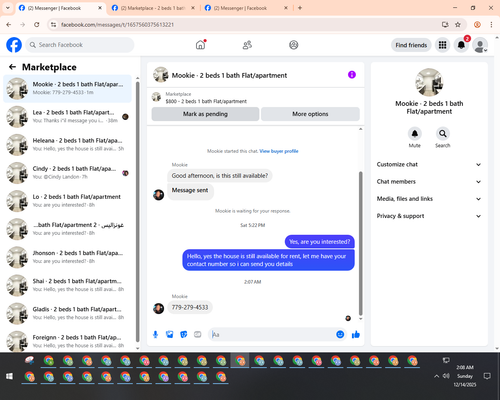The image size is (500, 400).
Task: Open the Shai conversation
Action: pos(67,285)
